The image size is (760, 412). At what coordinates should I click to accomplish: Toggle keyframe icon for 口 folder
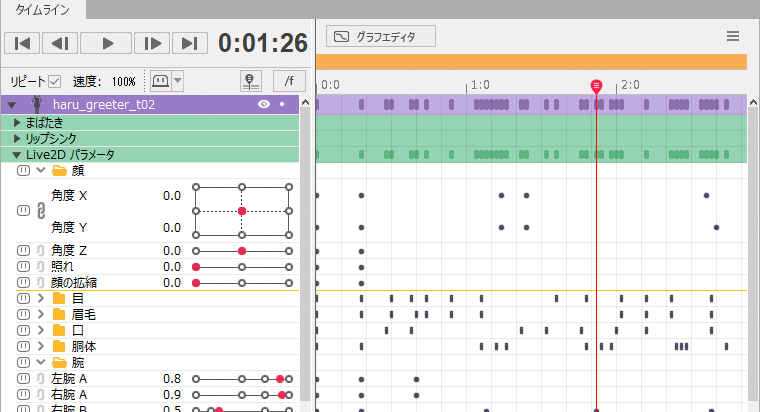click(23, 330)
